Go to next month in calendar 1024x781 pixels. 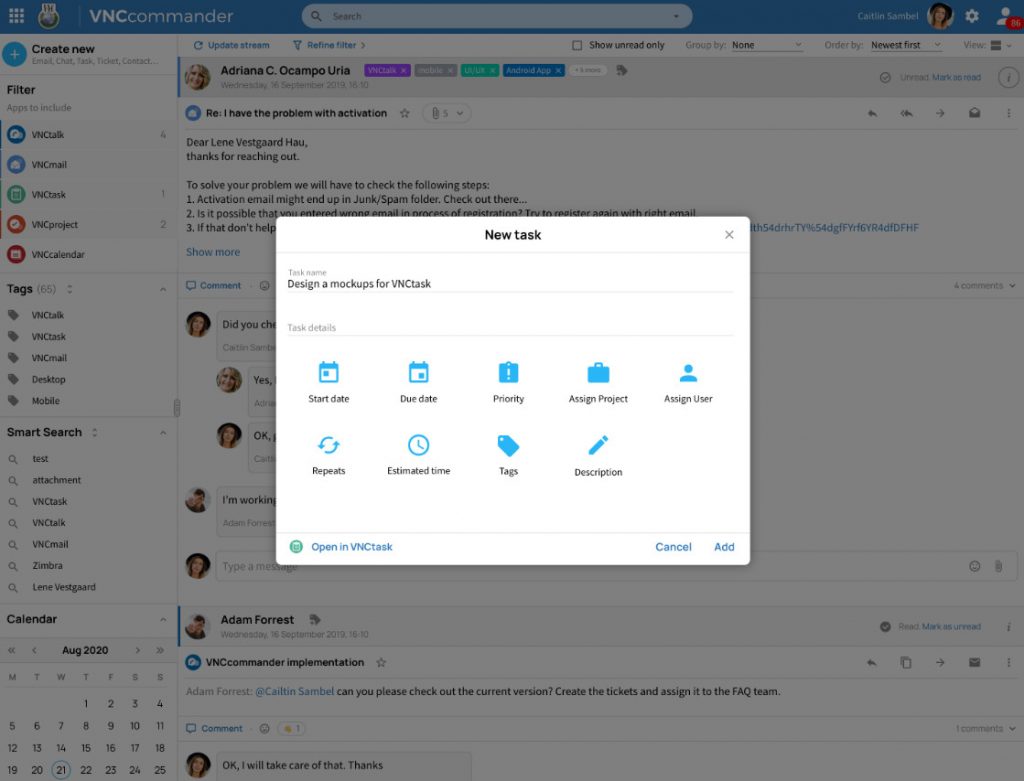point(137,650)
